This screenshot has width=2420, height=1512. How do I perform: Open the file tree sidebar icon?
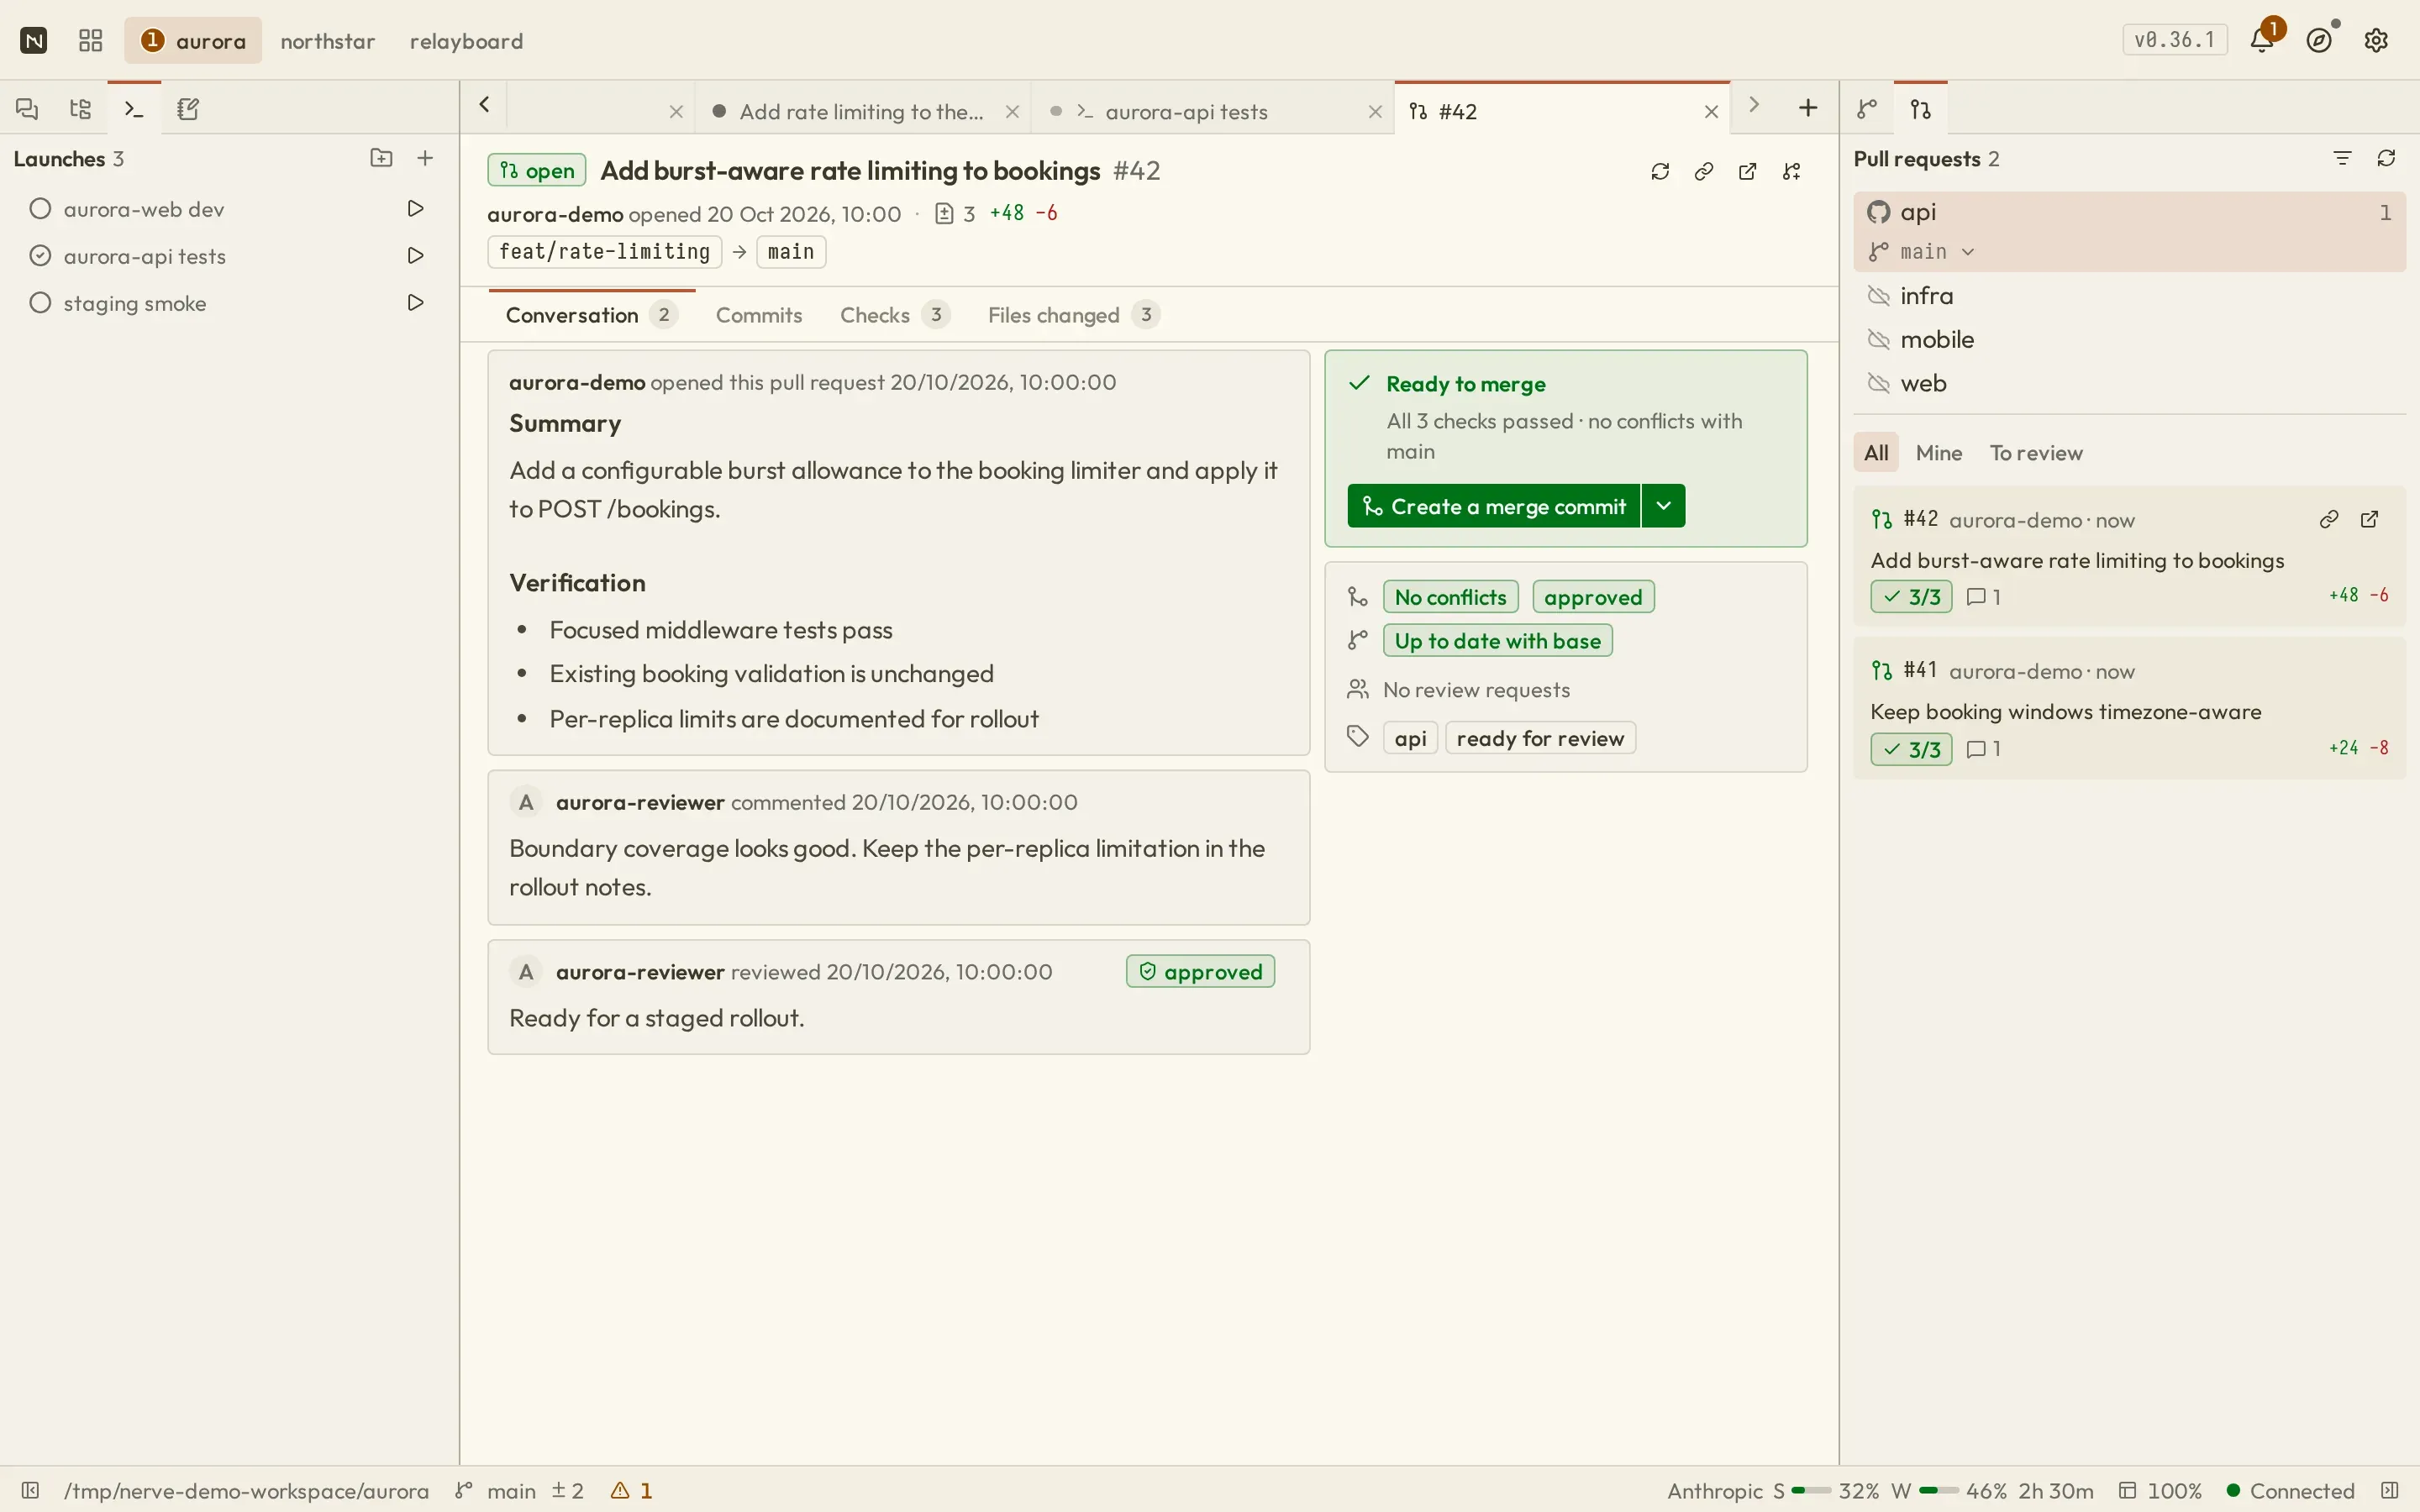tap(80, 108)
